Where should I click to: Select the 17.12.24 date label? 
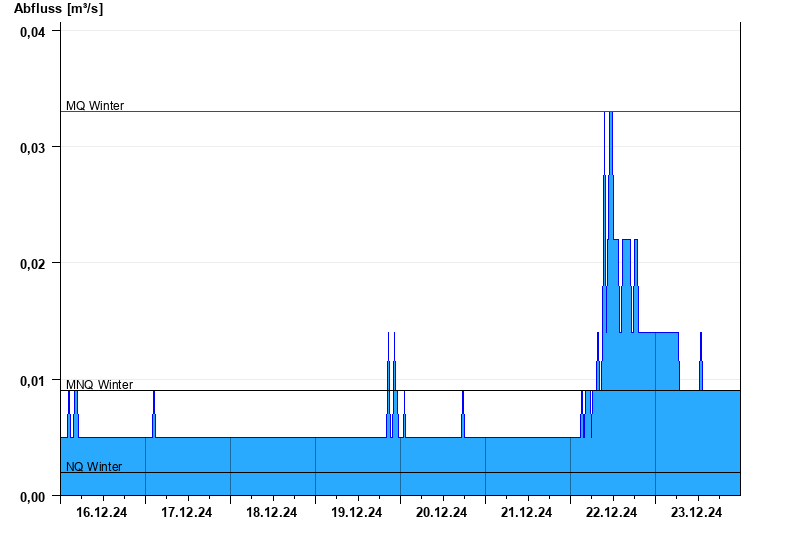[x=187, y=512]
